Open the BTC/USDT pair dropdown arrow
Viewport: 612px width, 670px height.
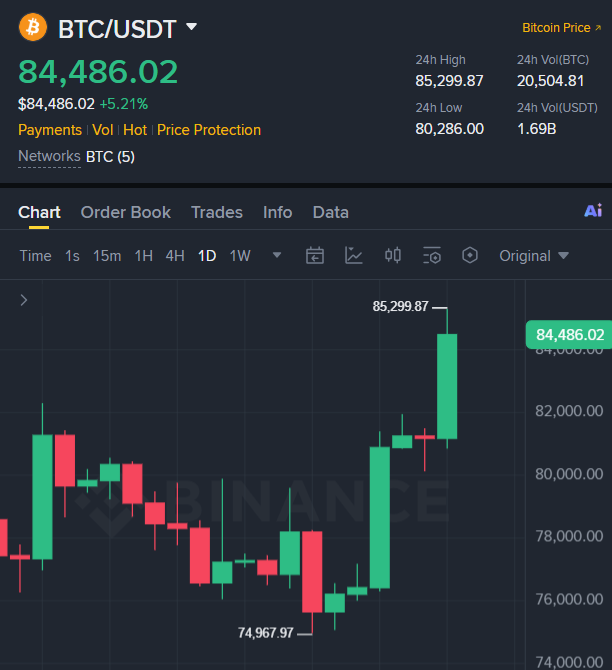191,27
